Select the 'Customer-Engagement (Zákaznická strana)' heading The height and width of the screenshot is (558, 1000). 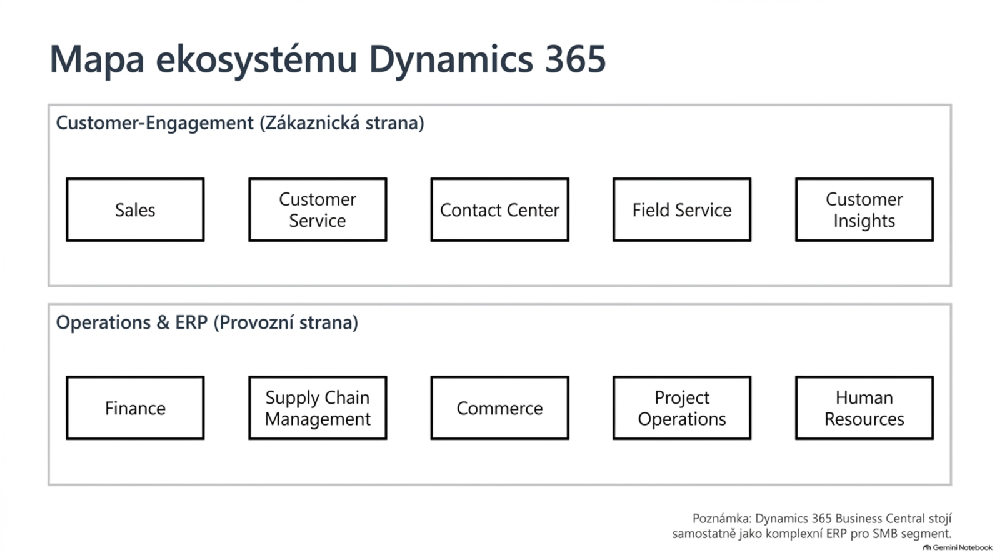(240, 123)
